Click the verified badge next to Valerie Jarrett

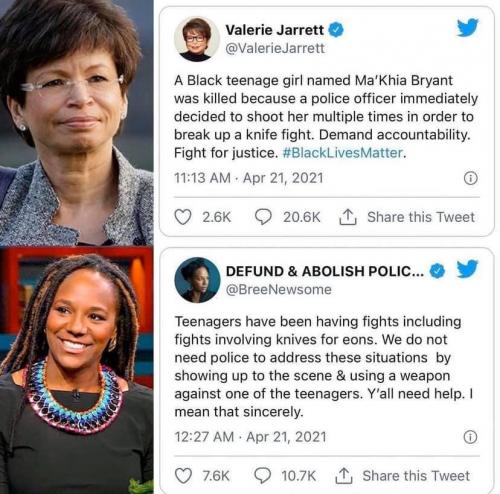[336, 30]
